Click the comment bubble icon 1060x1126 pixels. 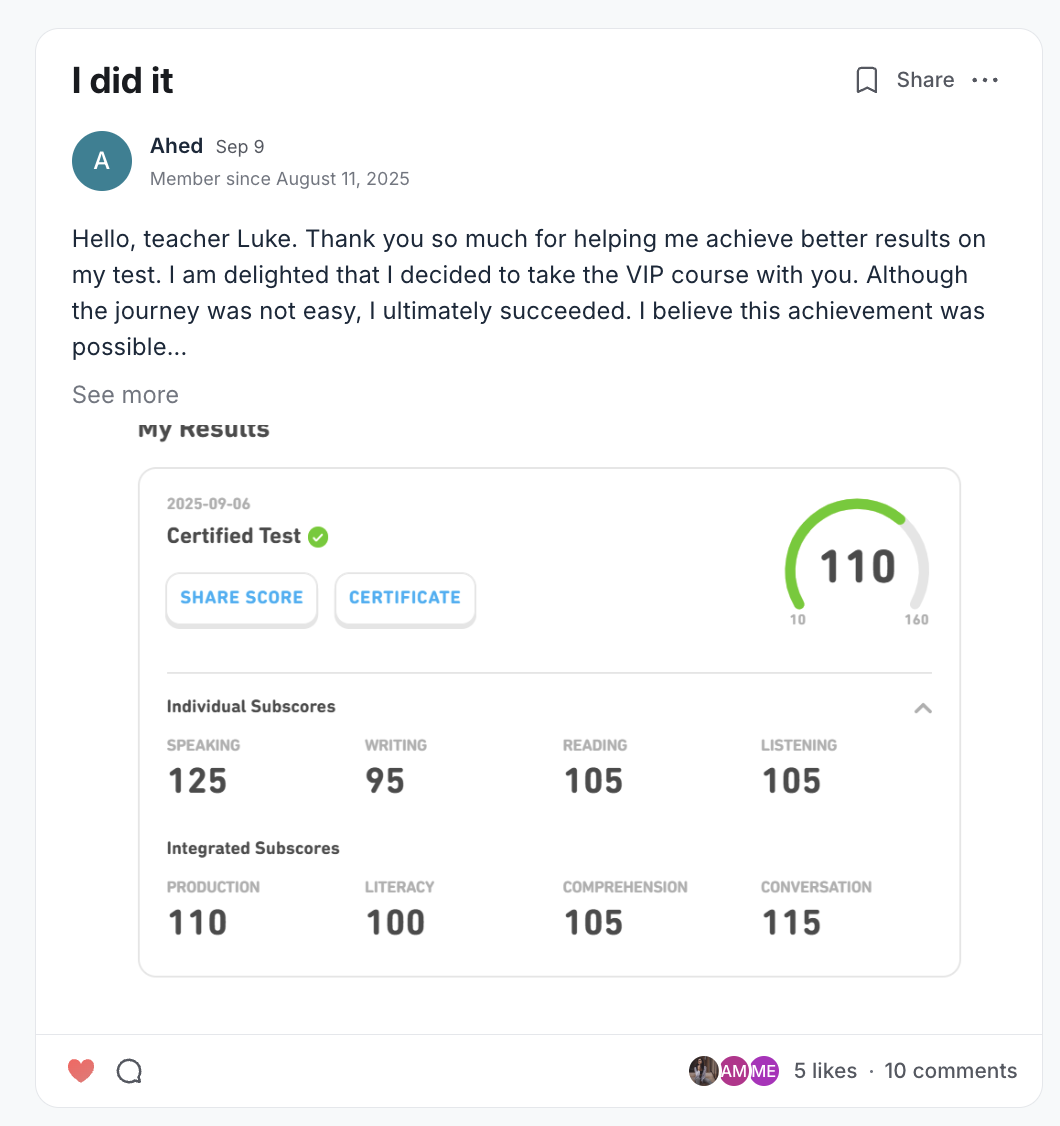(129, 1071)
